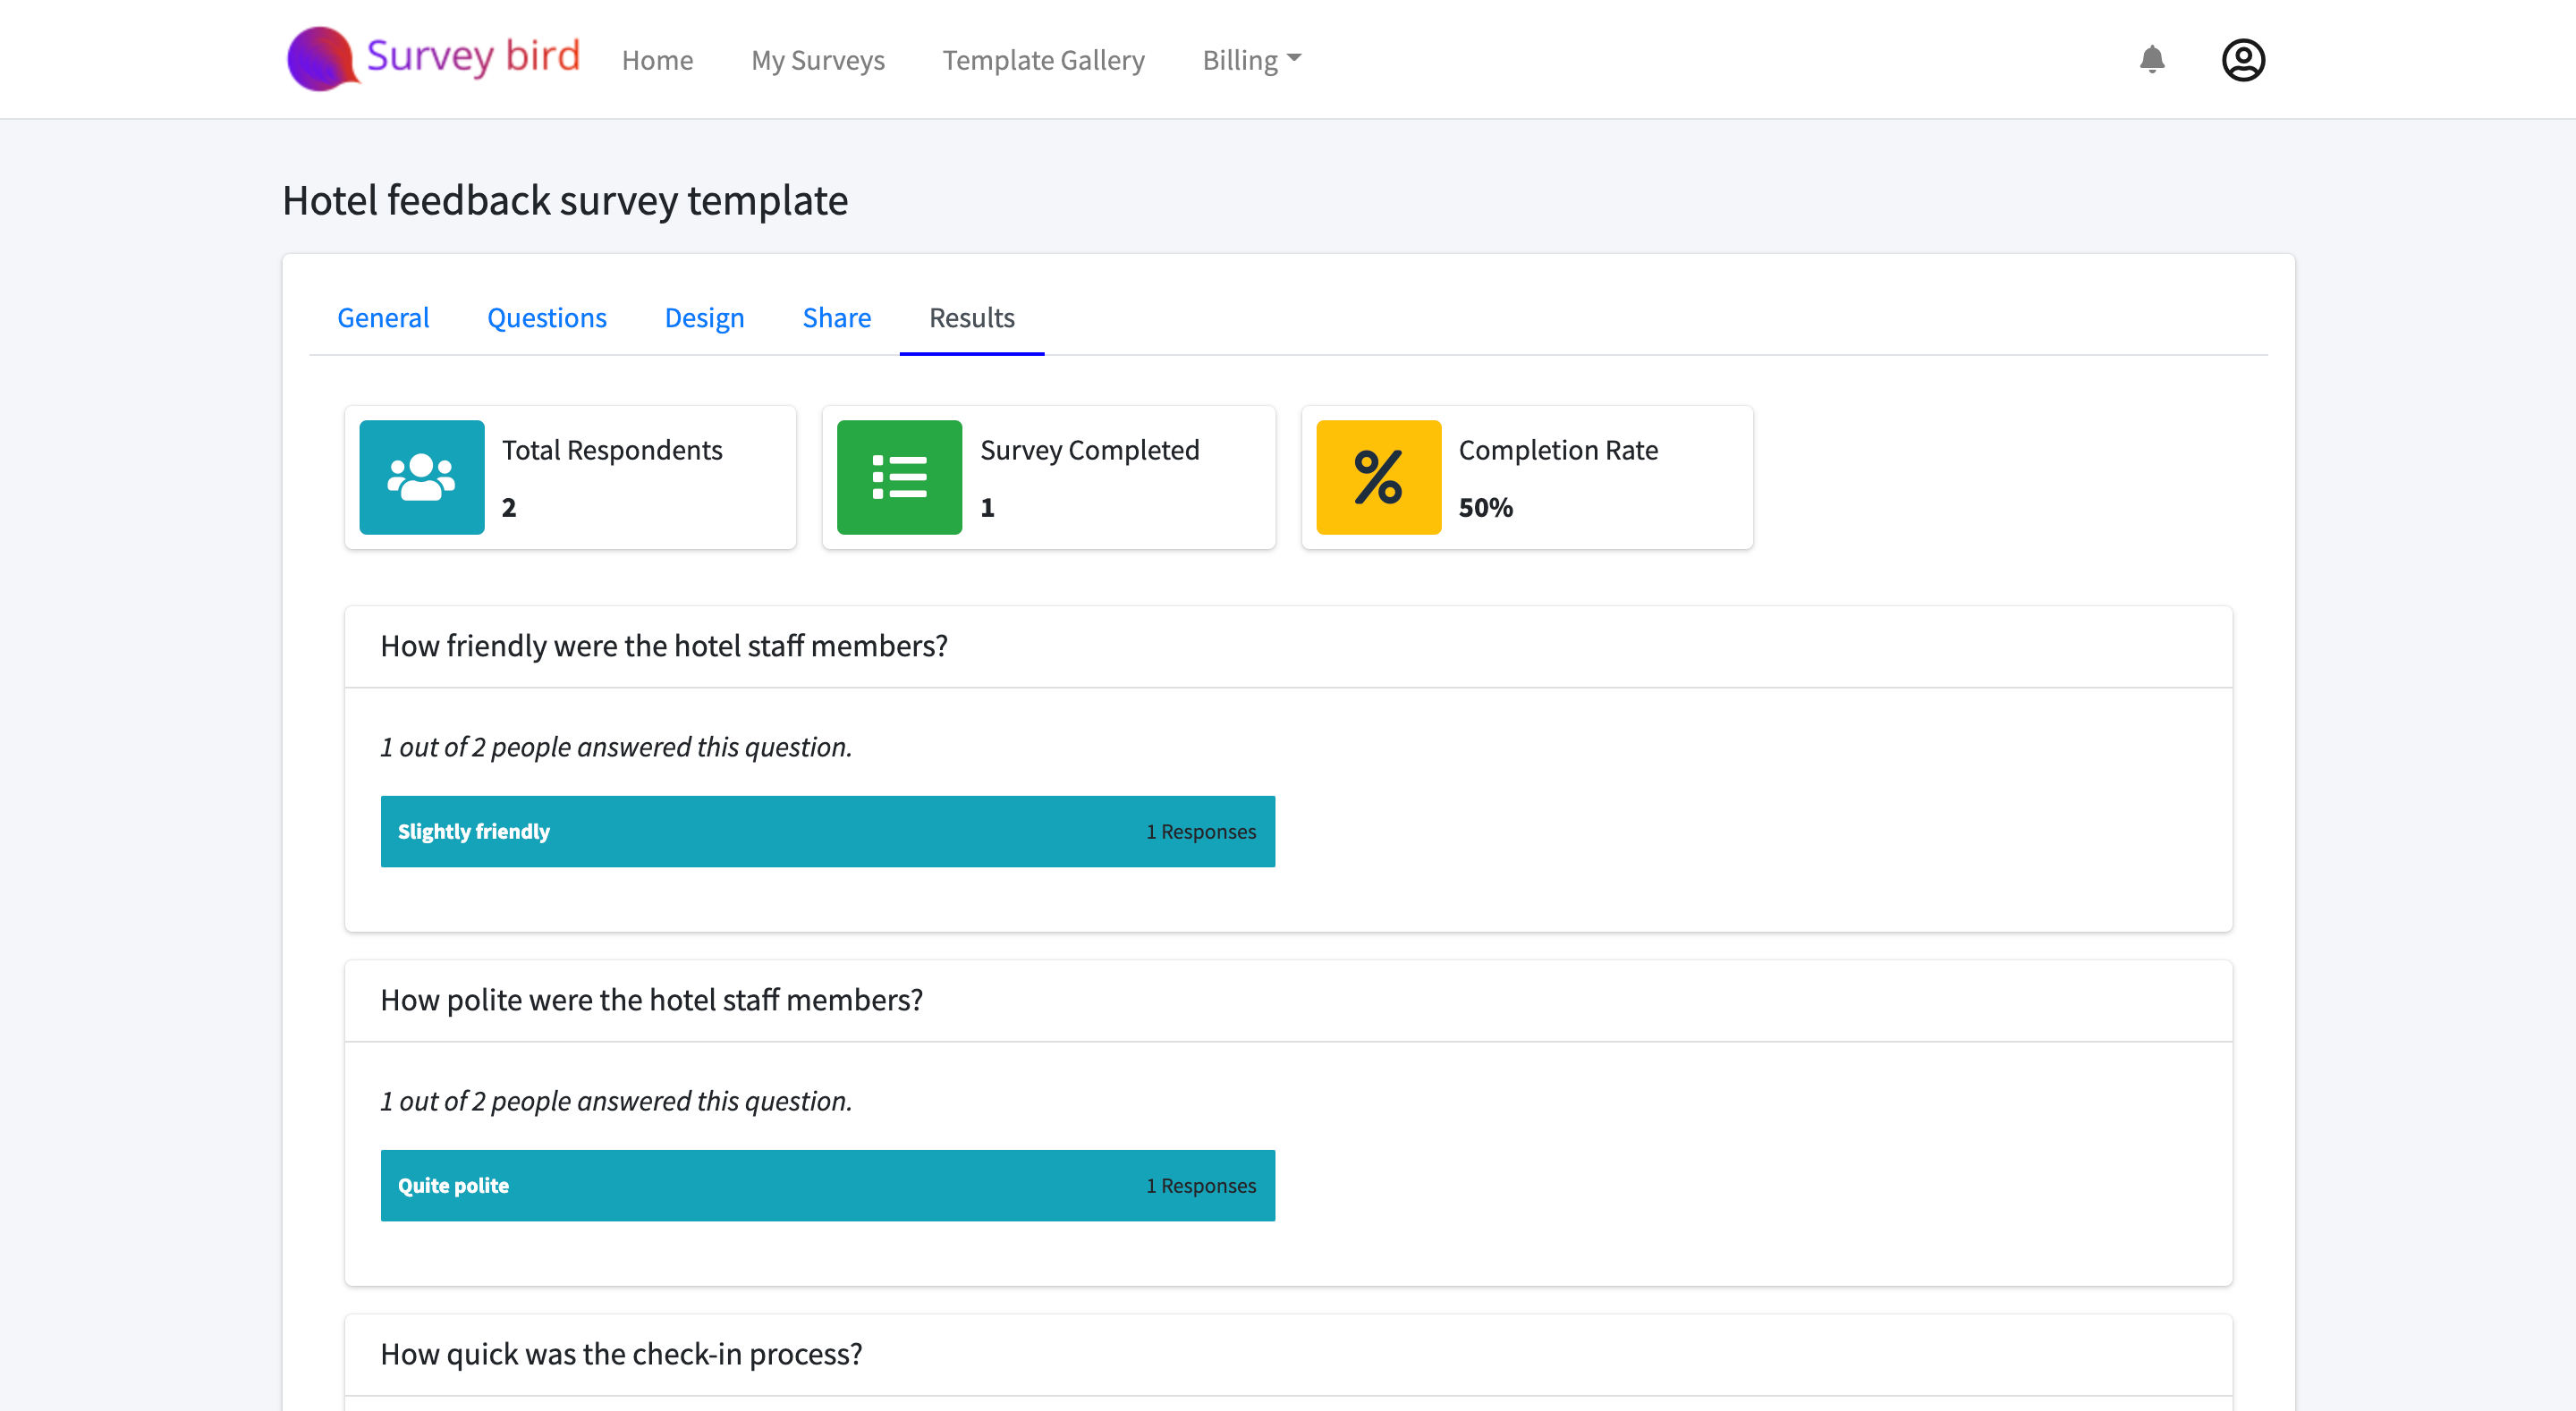
Task: Open My Surveys page
Action: (x=817, y=60)
